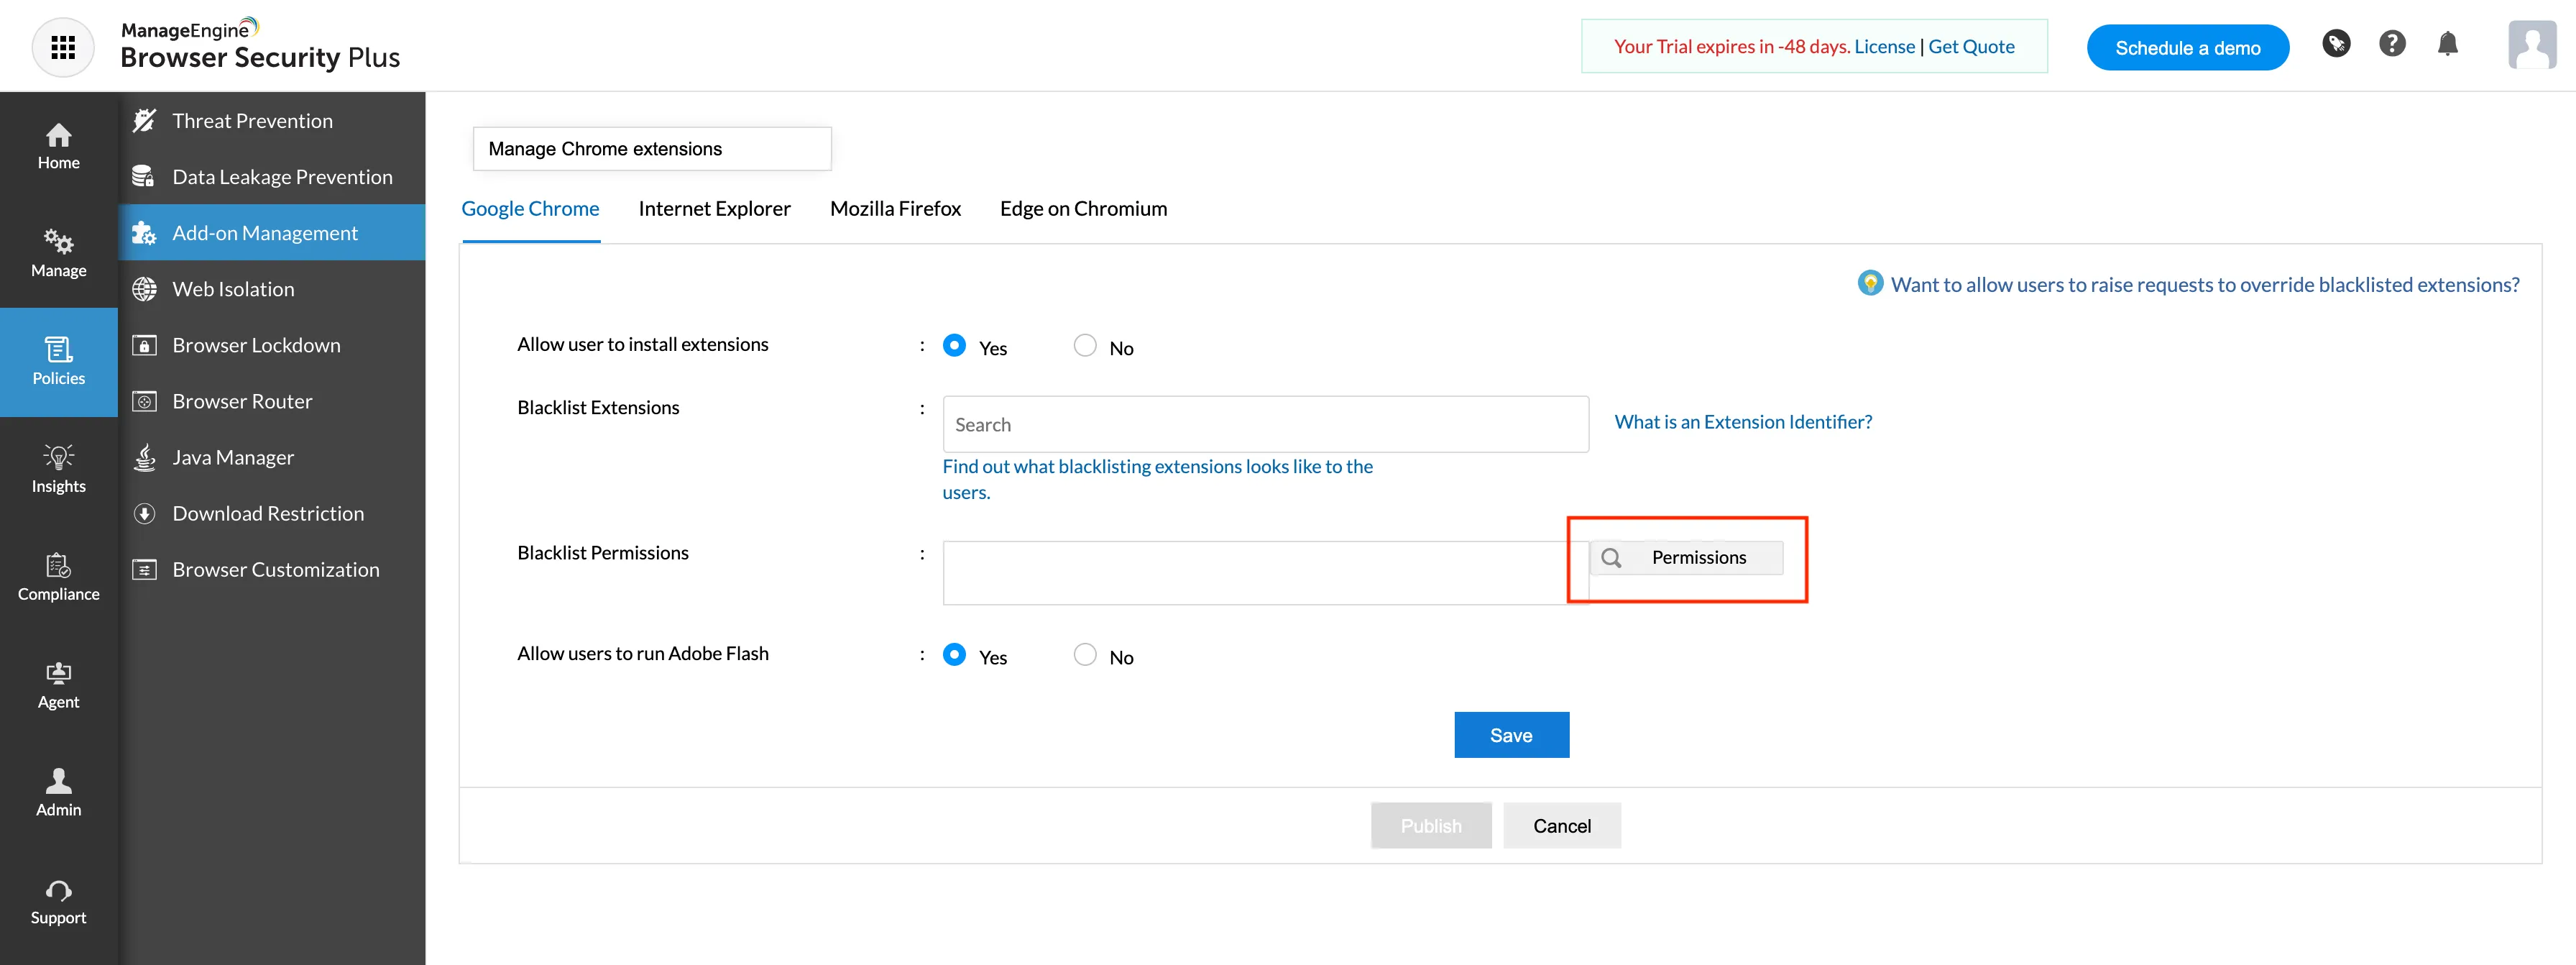Image resolution: width=2576 pixels, height=965 pixels.
Task: Select Yes for installing extensions
Action: pos(955,346)
